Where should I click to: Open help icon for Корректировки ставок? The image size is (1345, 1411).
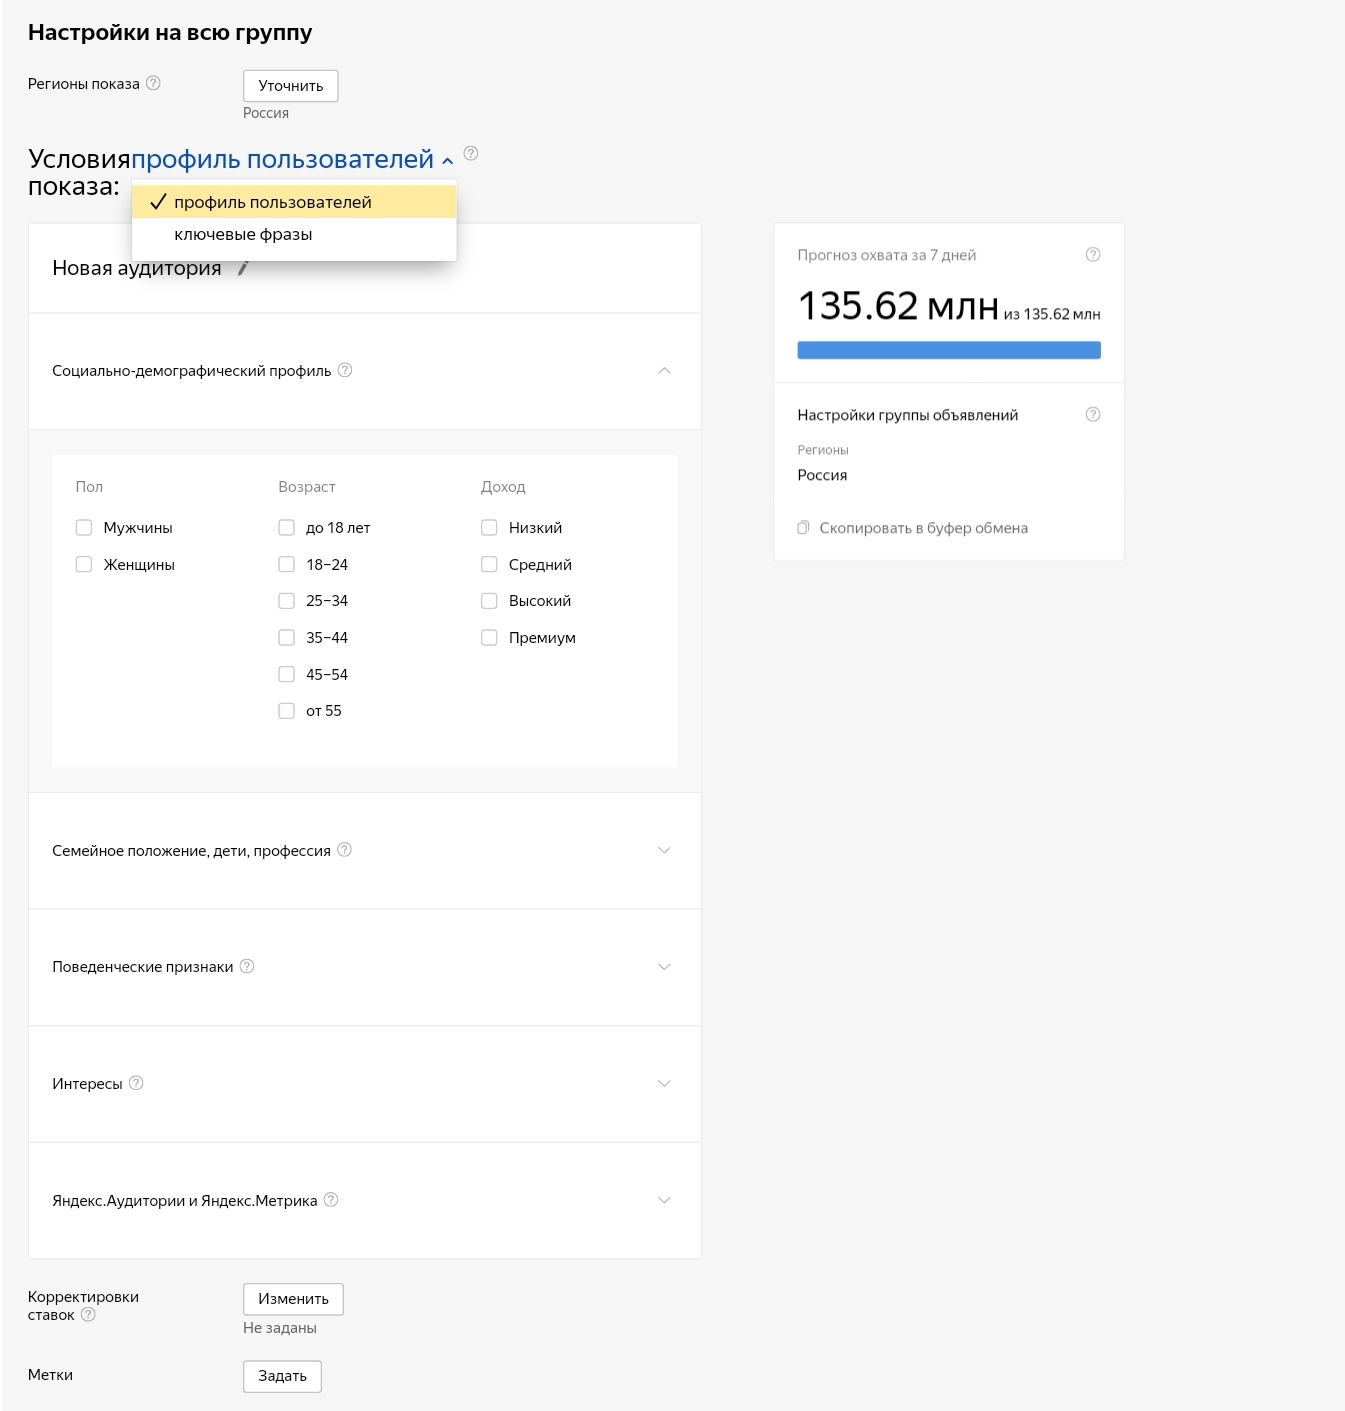click(x=88, y=1314)
